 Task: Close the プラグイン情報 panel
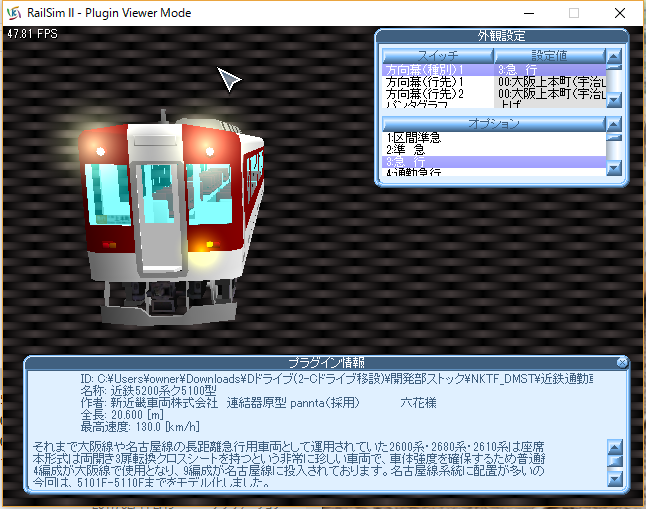(x=622, y=362)
